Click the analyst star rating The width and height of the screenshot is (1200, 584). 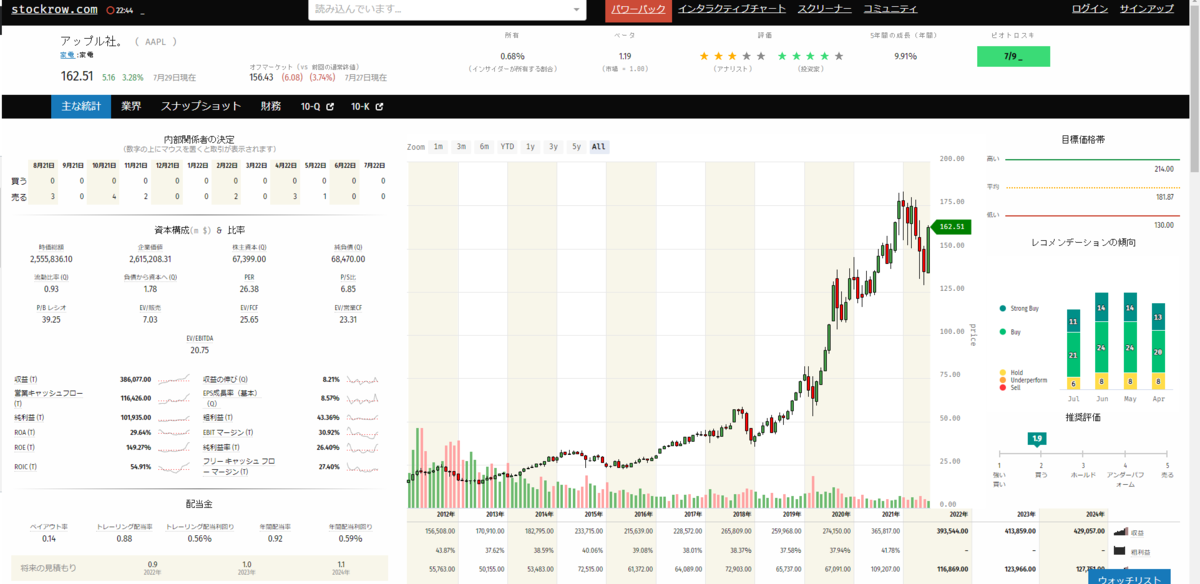click(x=733, y=56)
